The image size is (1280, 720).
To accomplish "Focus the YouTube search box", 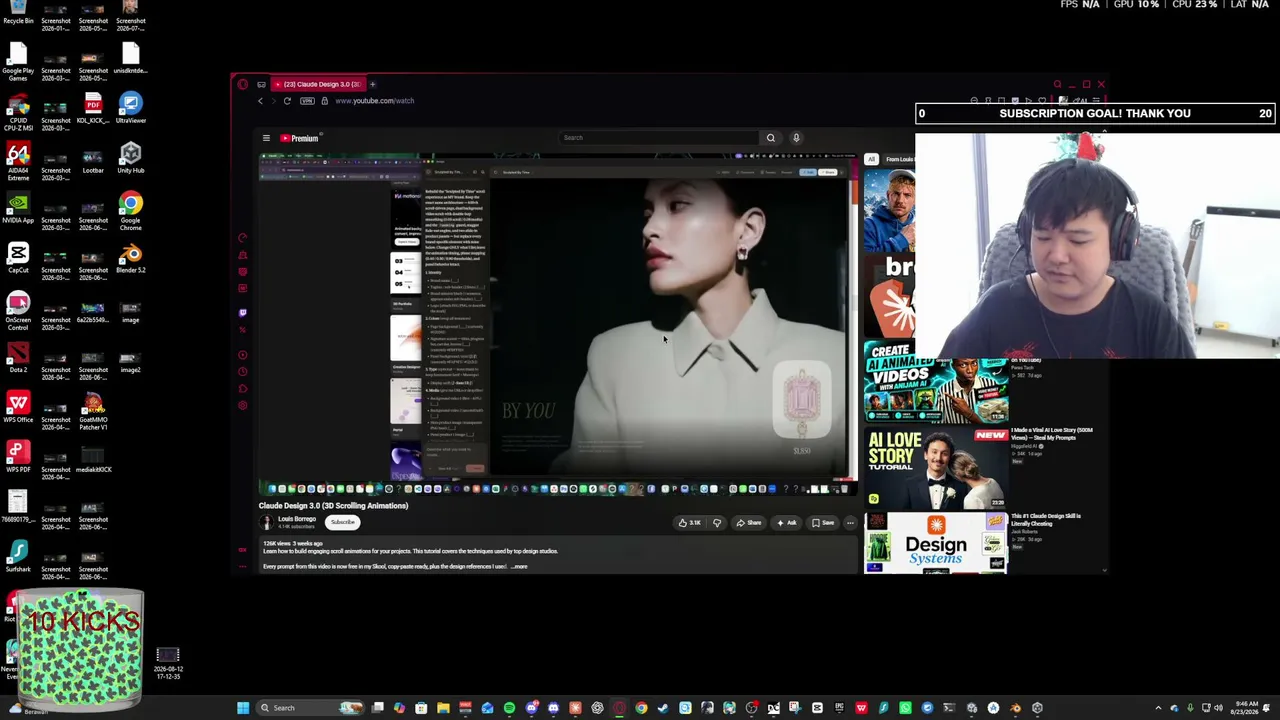I will pos(659,138).
